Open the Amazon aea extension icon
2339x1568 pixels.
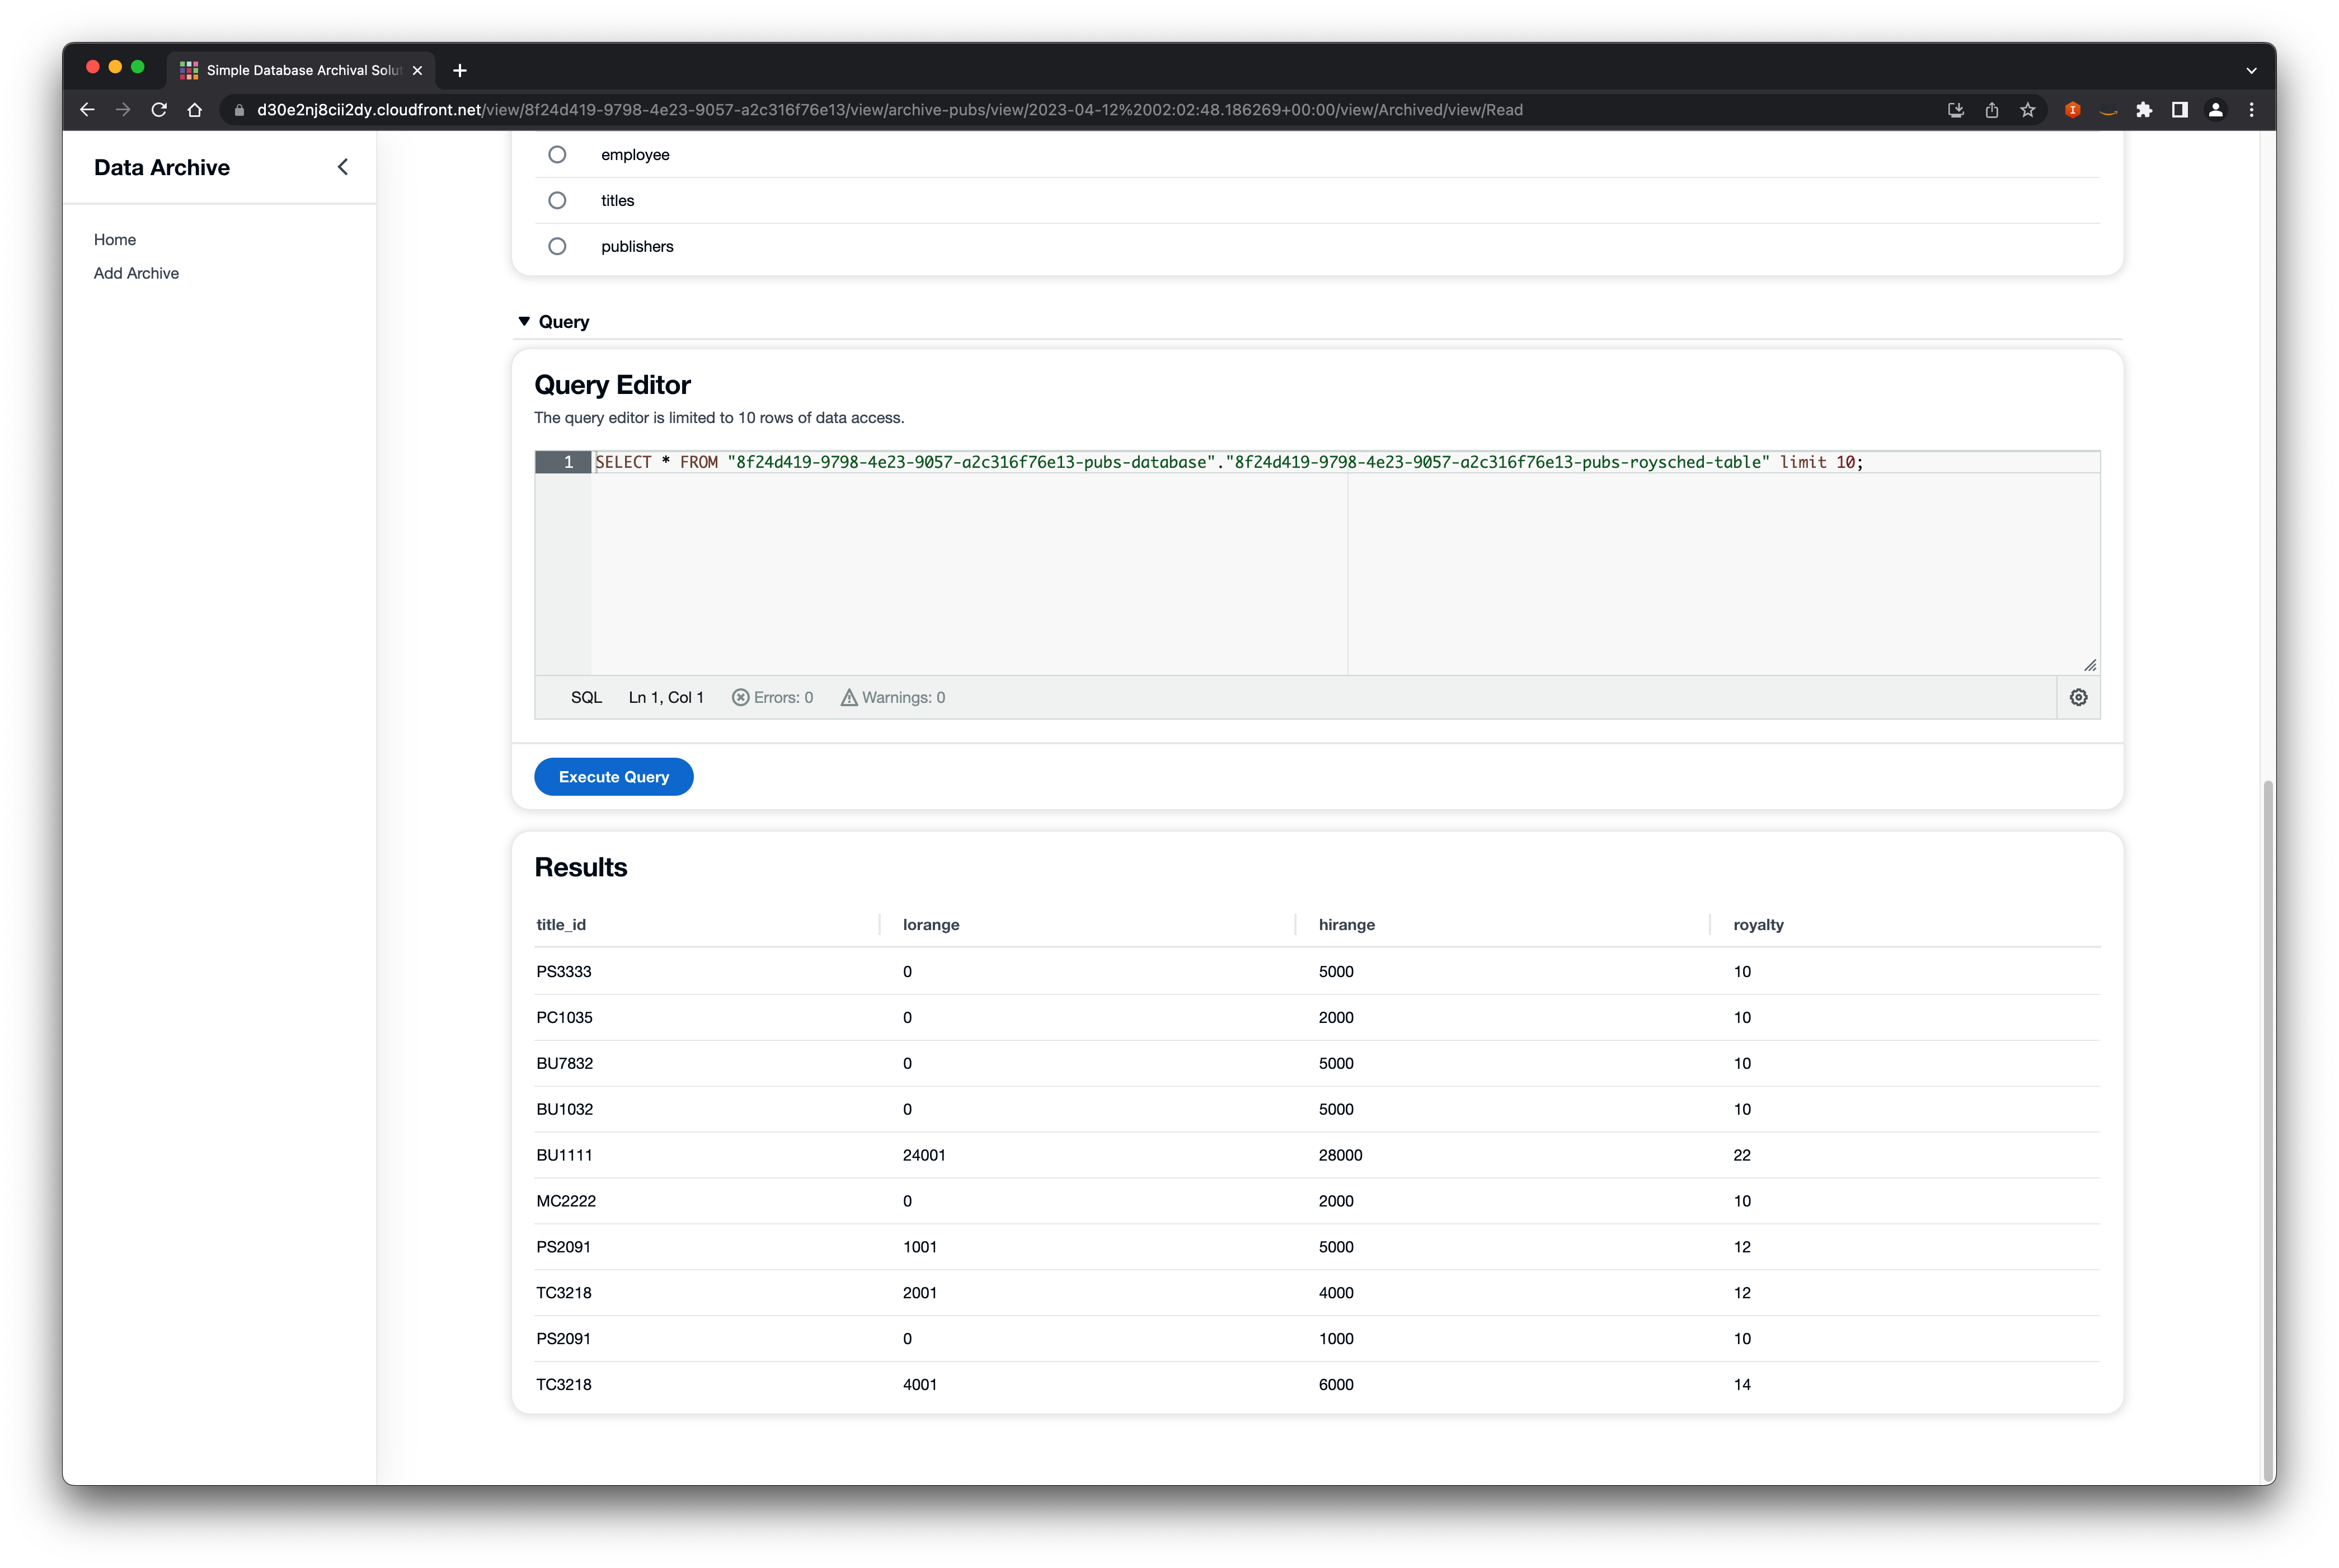[2109, 110]
